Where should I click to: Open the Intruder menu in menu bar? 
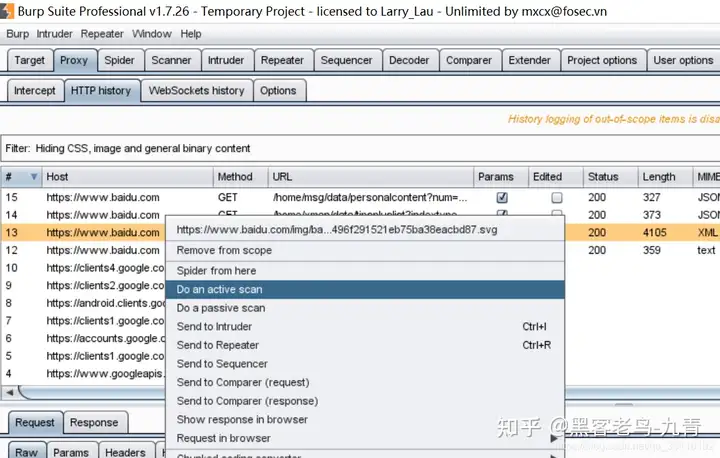pos(54,34)
